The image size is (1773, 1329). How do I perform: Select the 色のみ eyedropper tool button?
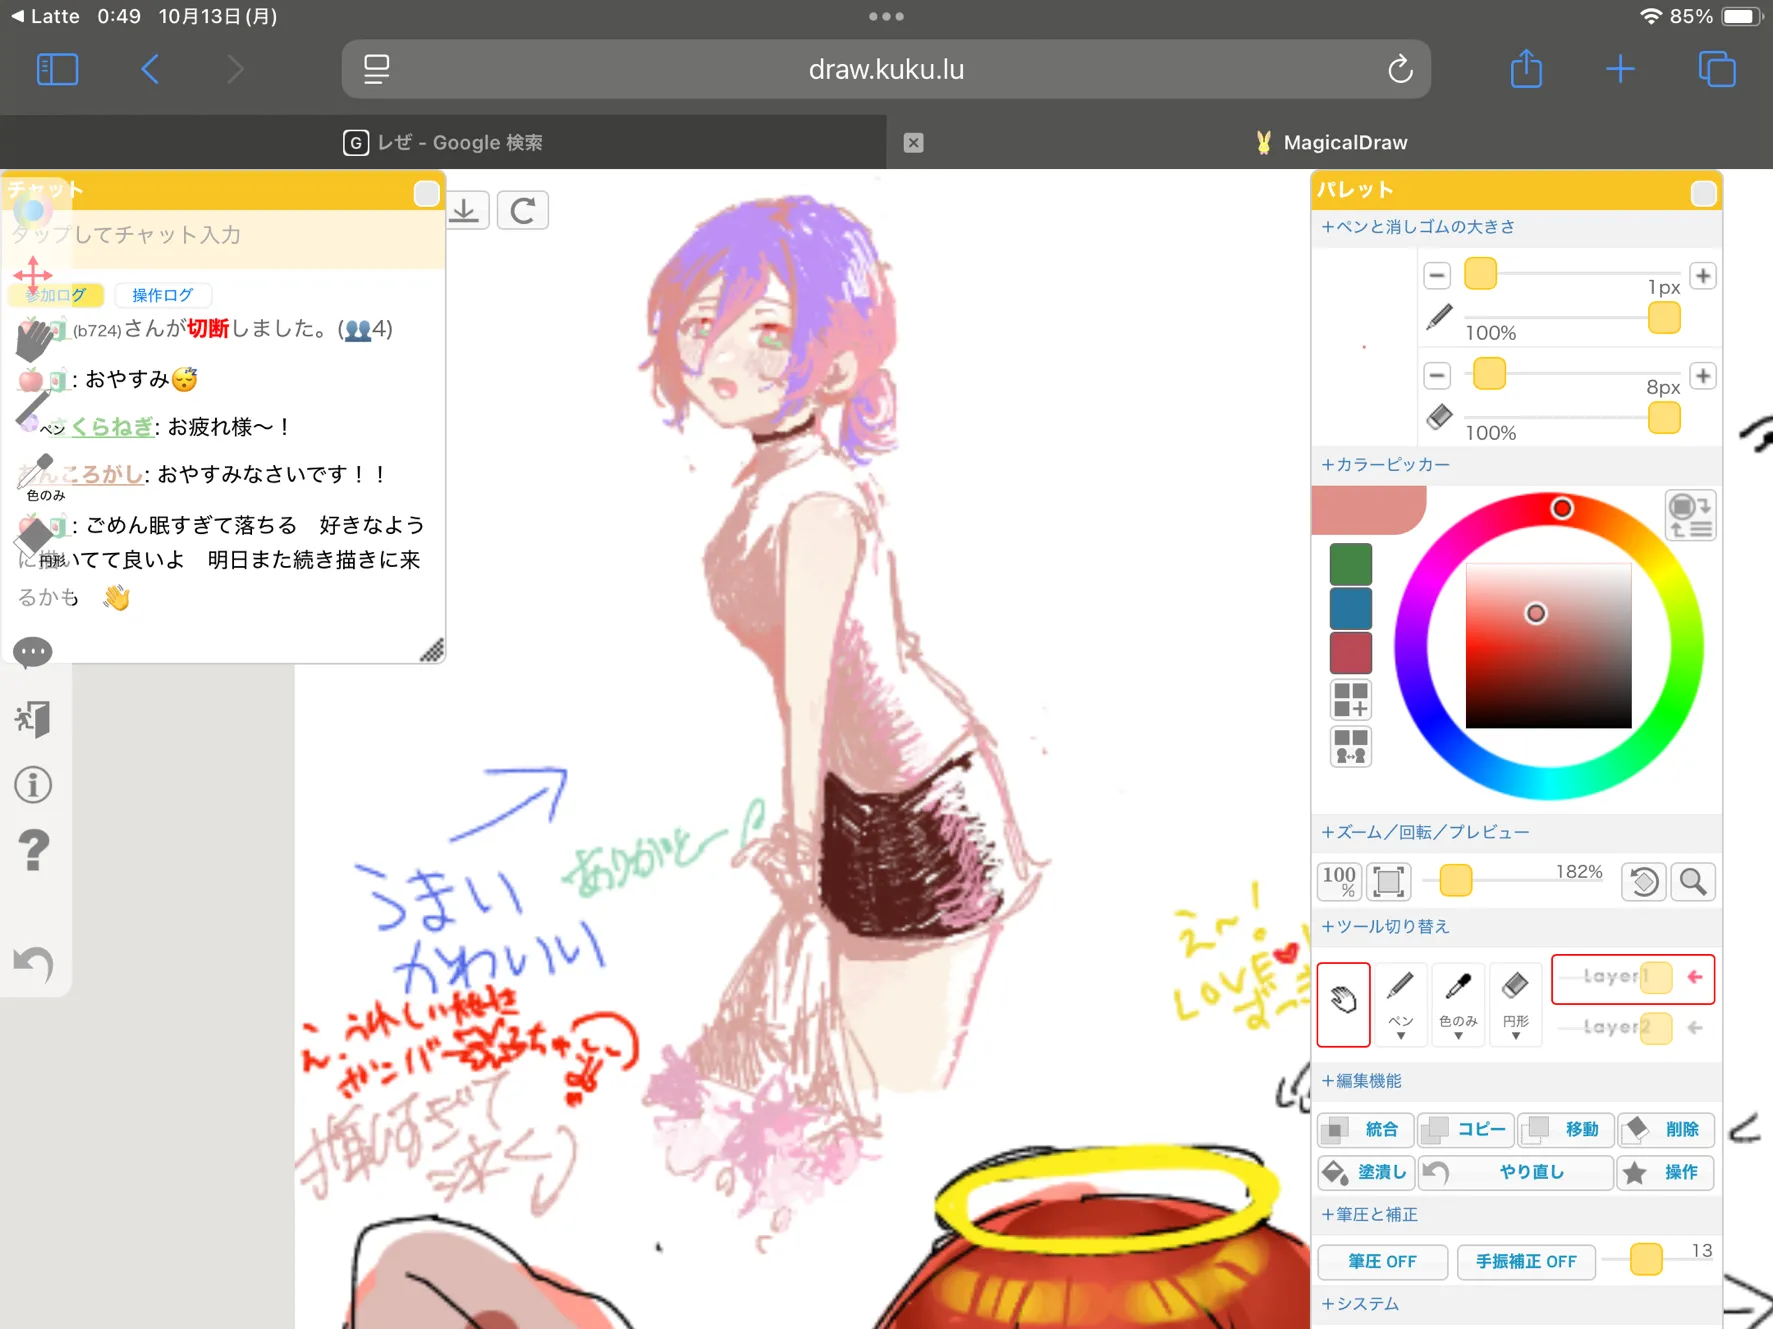point(1457,1004)
